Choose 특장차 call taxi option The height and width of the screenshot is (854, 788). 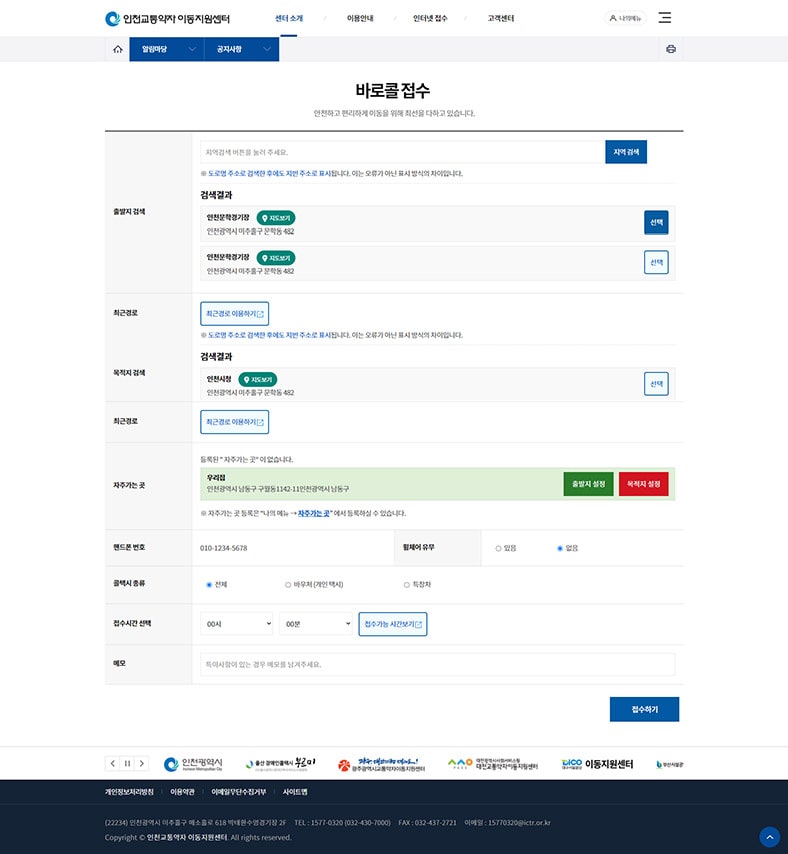coord(407,584)
